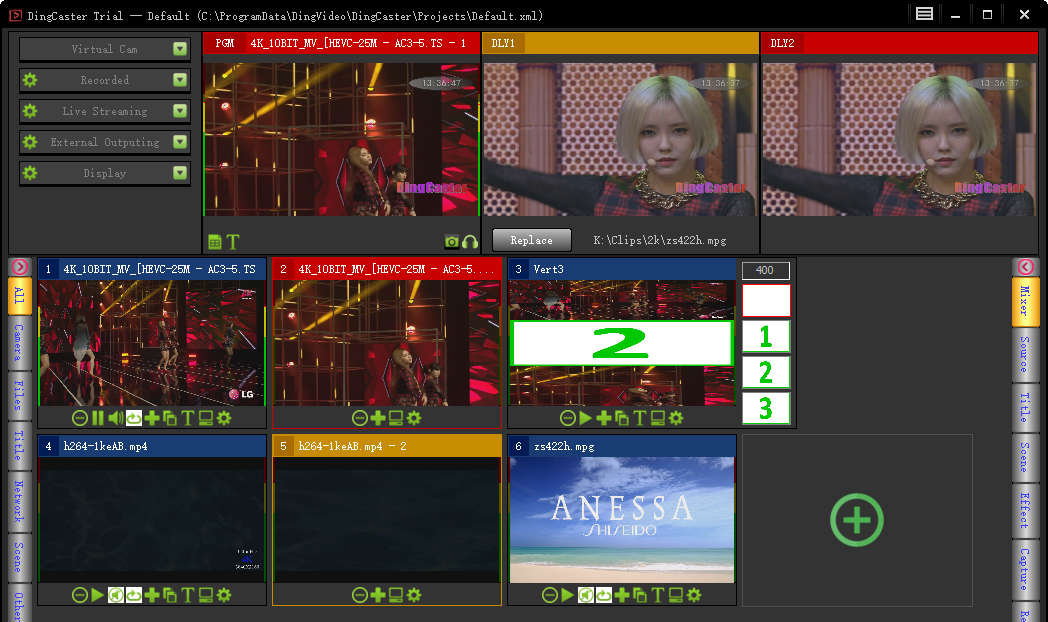Open settings gear for source 6
The image size is (1048, 622).
click(694, 595)
